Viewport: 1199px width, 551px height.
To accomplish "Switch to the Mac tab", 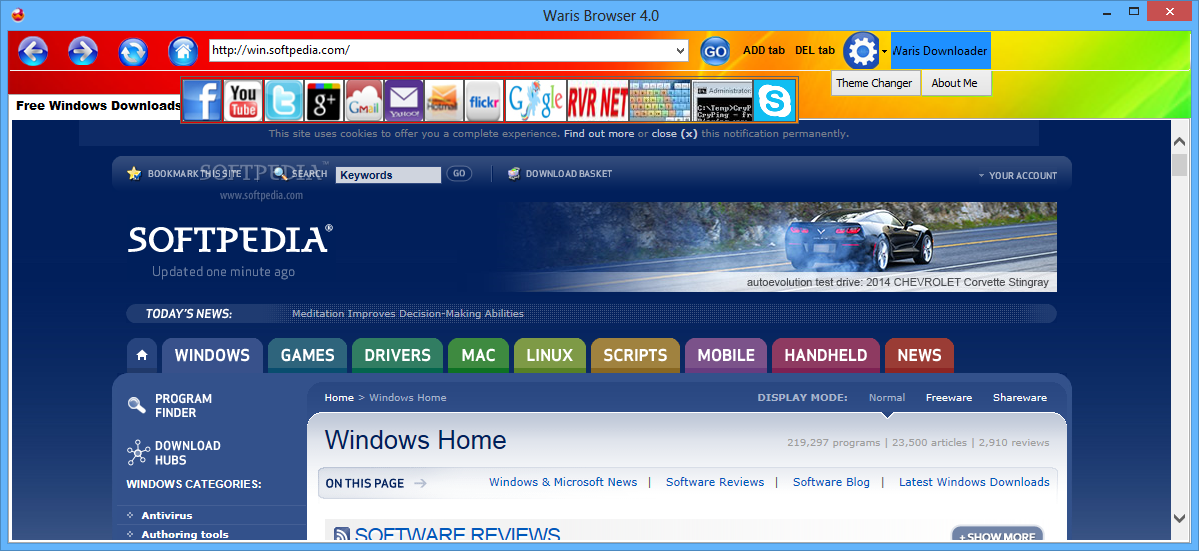I will tap(479, 355).
